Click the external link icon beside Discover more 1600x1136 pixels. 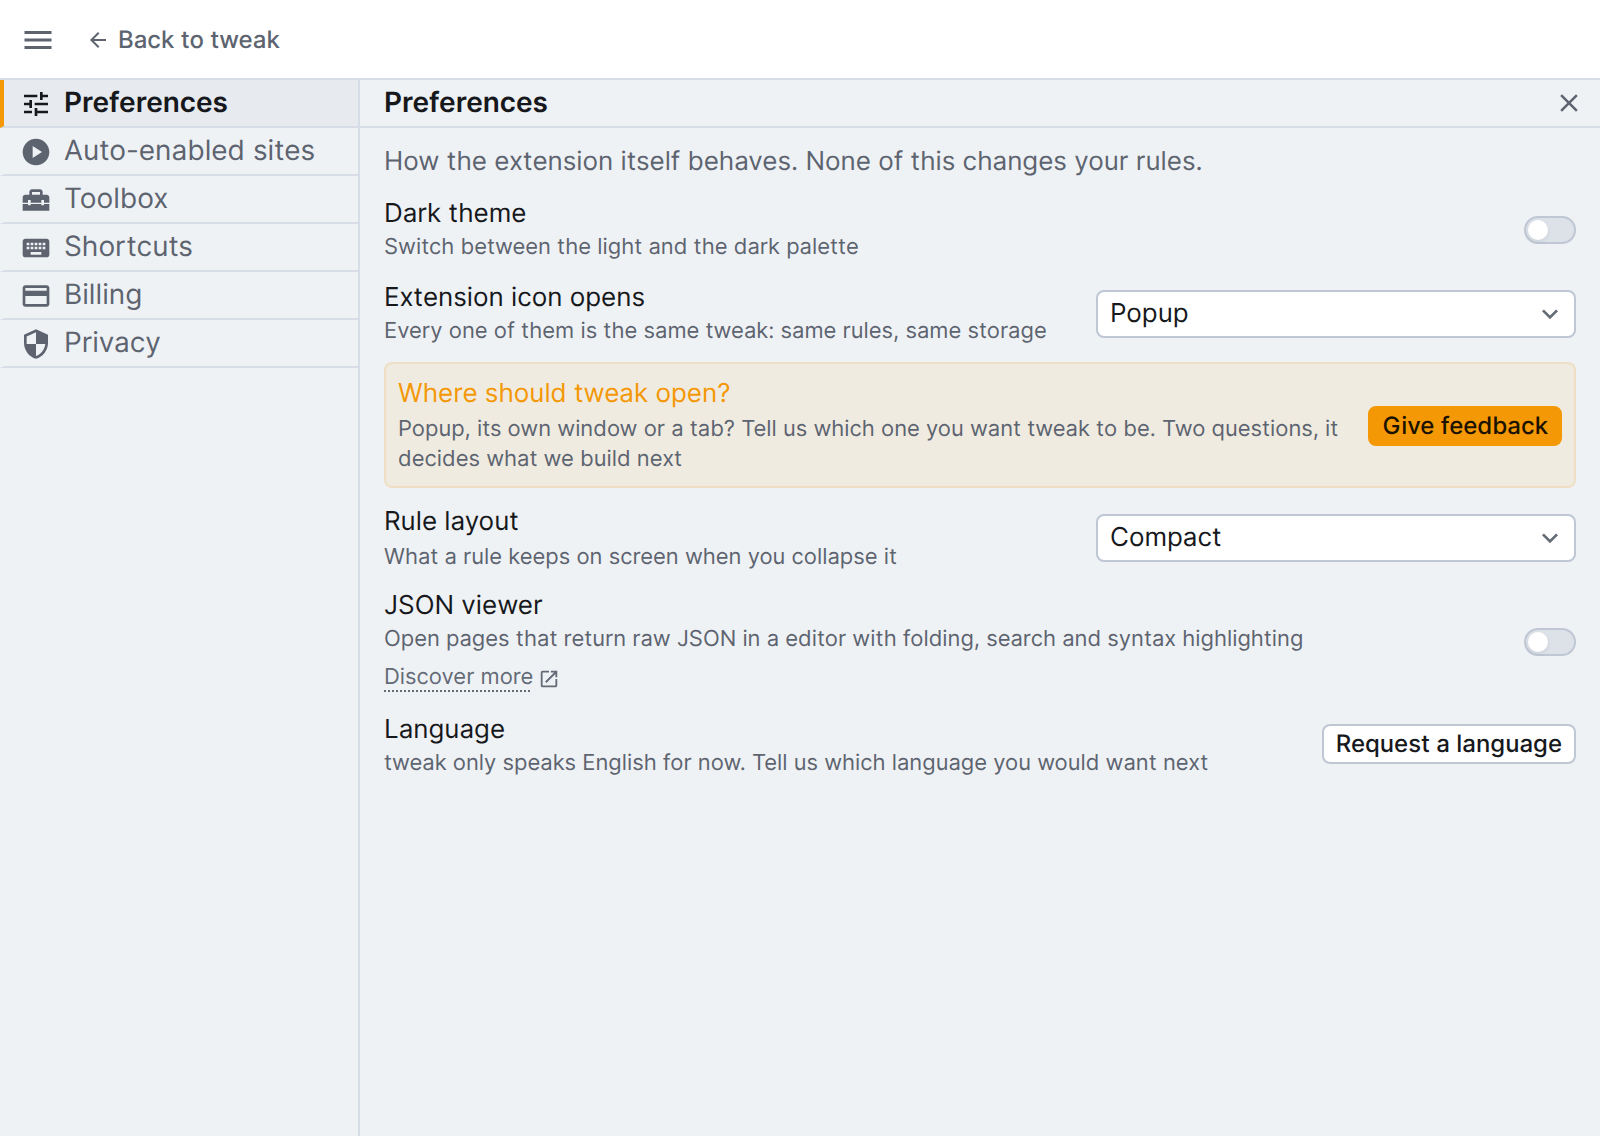pyautogui.click(x=549, y=679)
